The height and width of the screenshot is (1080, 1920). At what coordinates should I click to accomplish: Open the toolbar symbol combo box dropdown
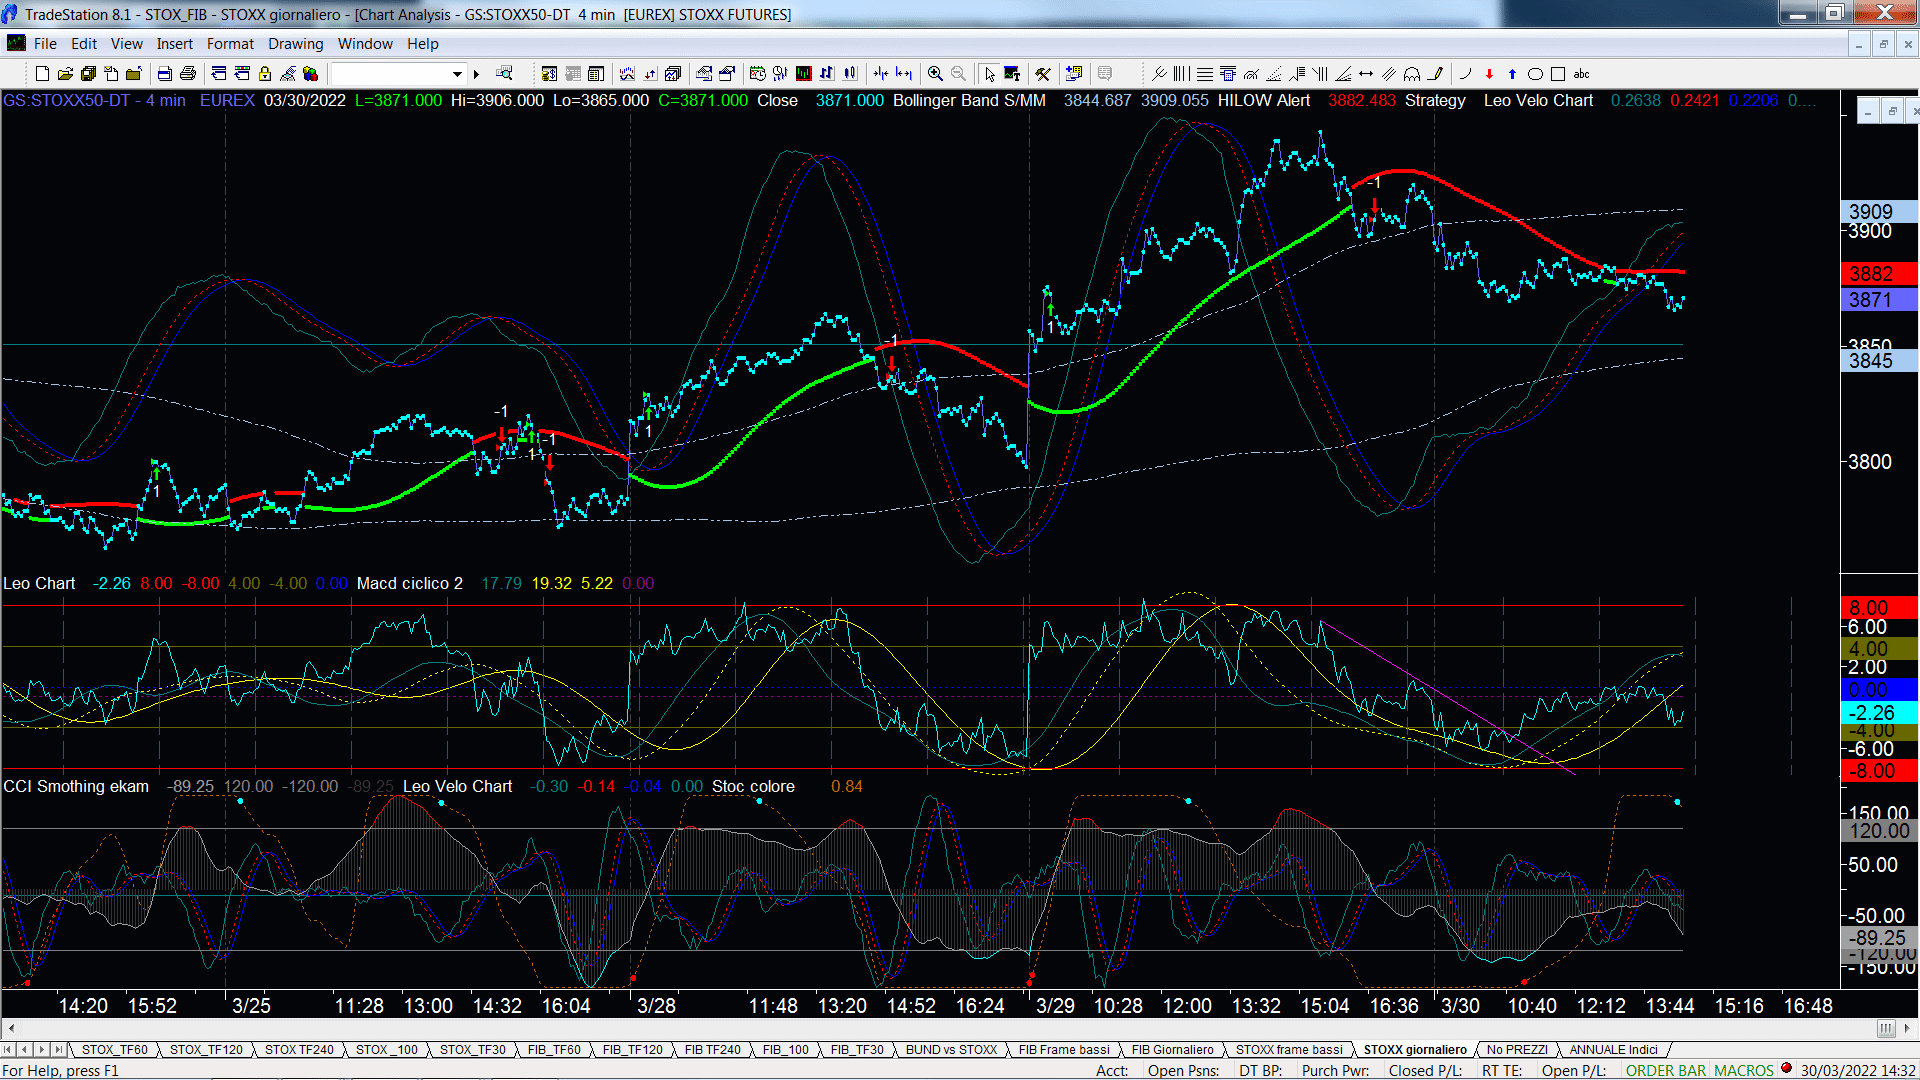457,74
